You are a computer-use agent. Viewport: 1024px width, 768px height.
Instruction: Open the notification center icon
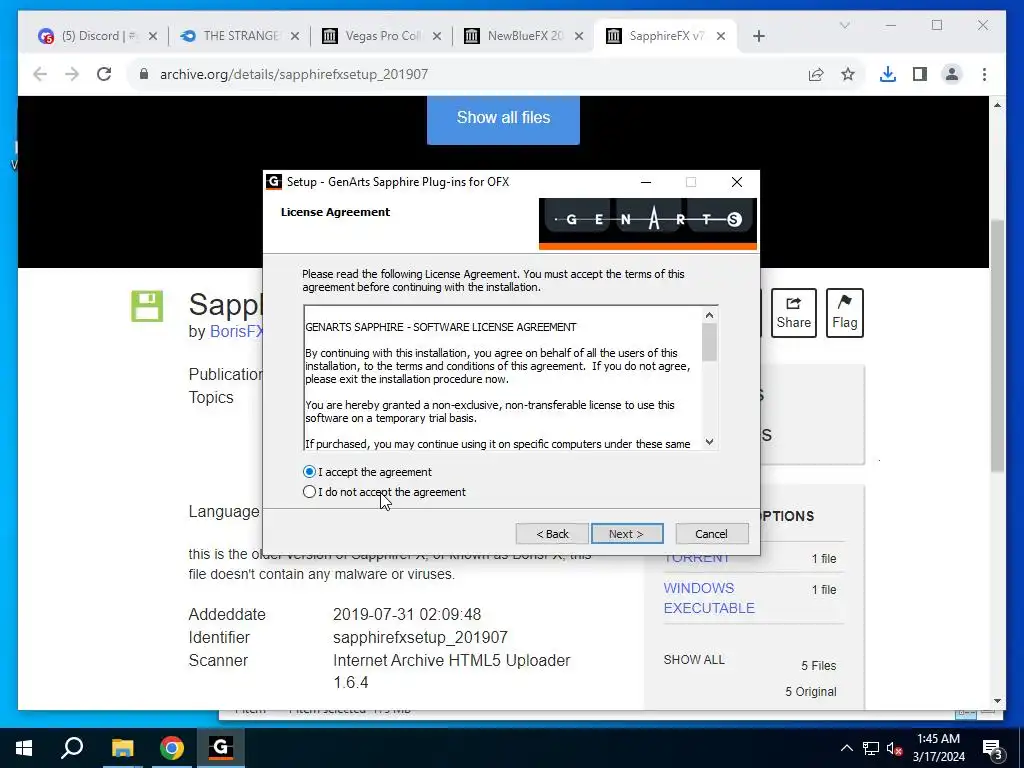[x=993, y=748]
